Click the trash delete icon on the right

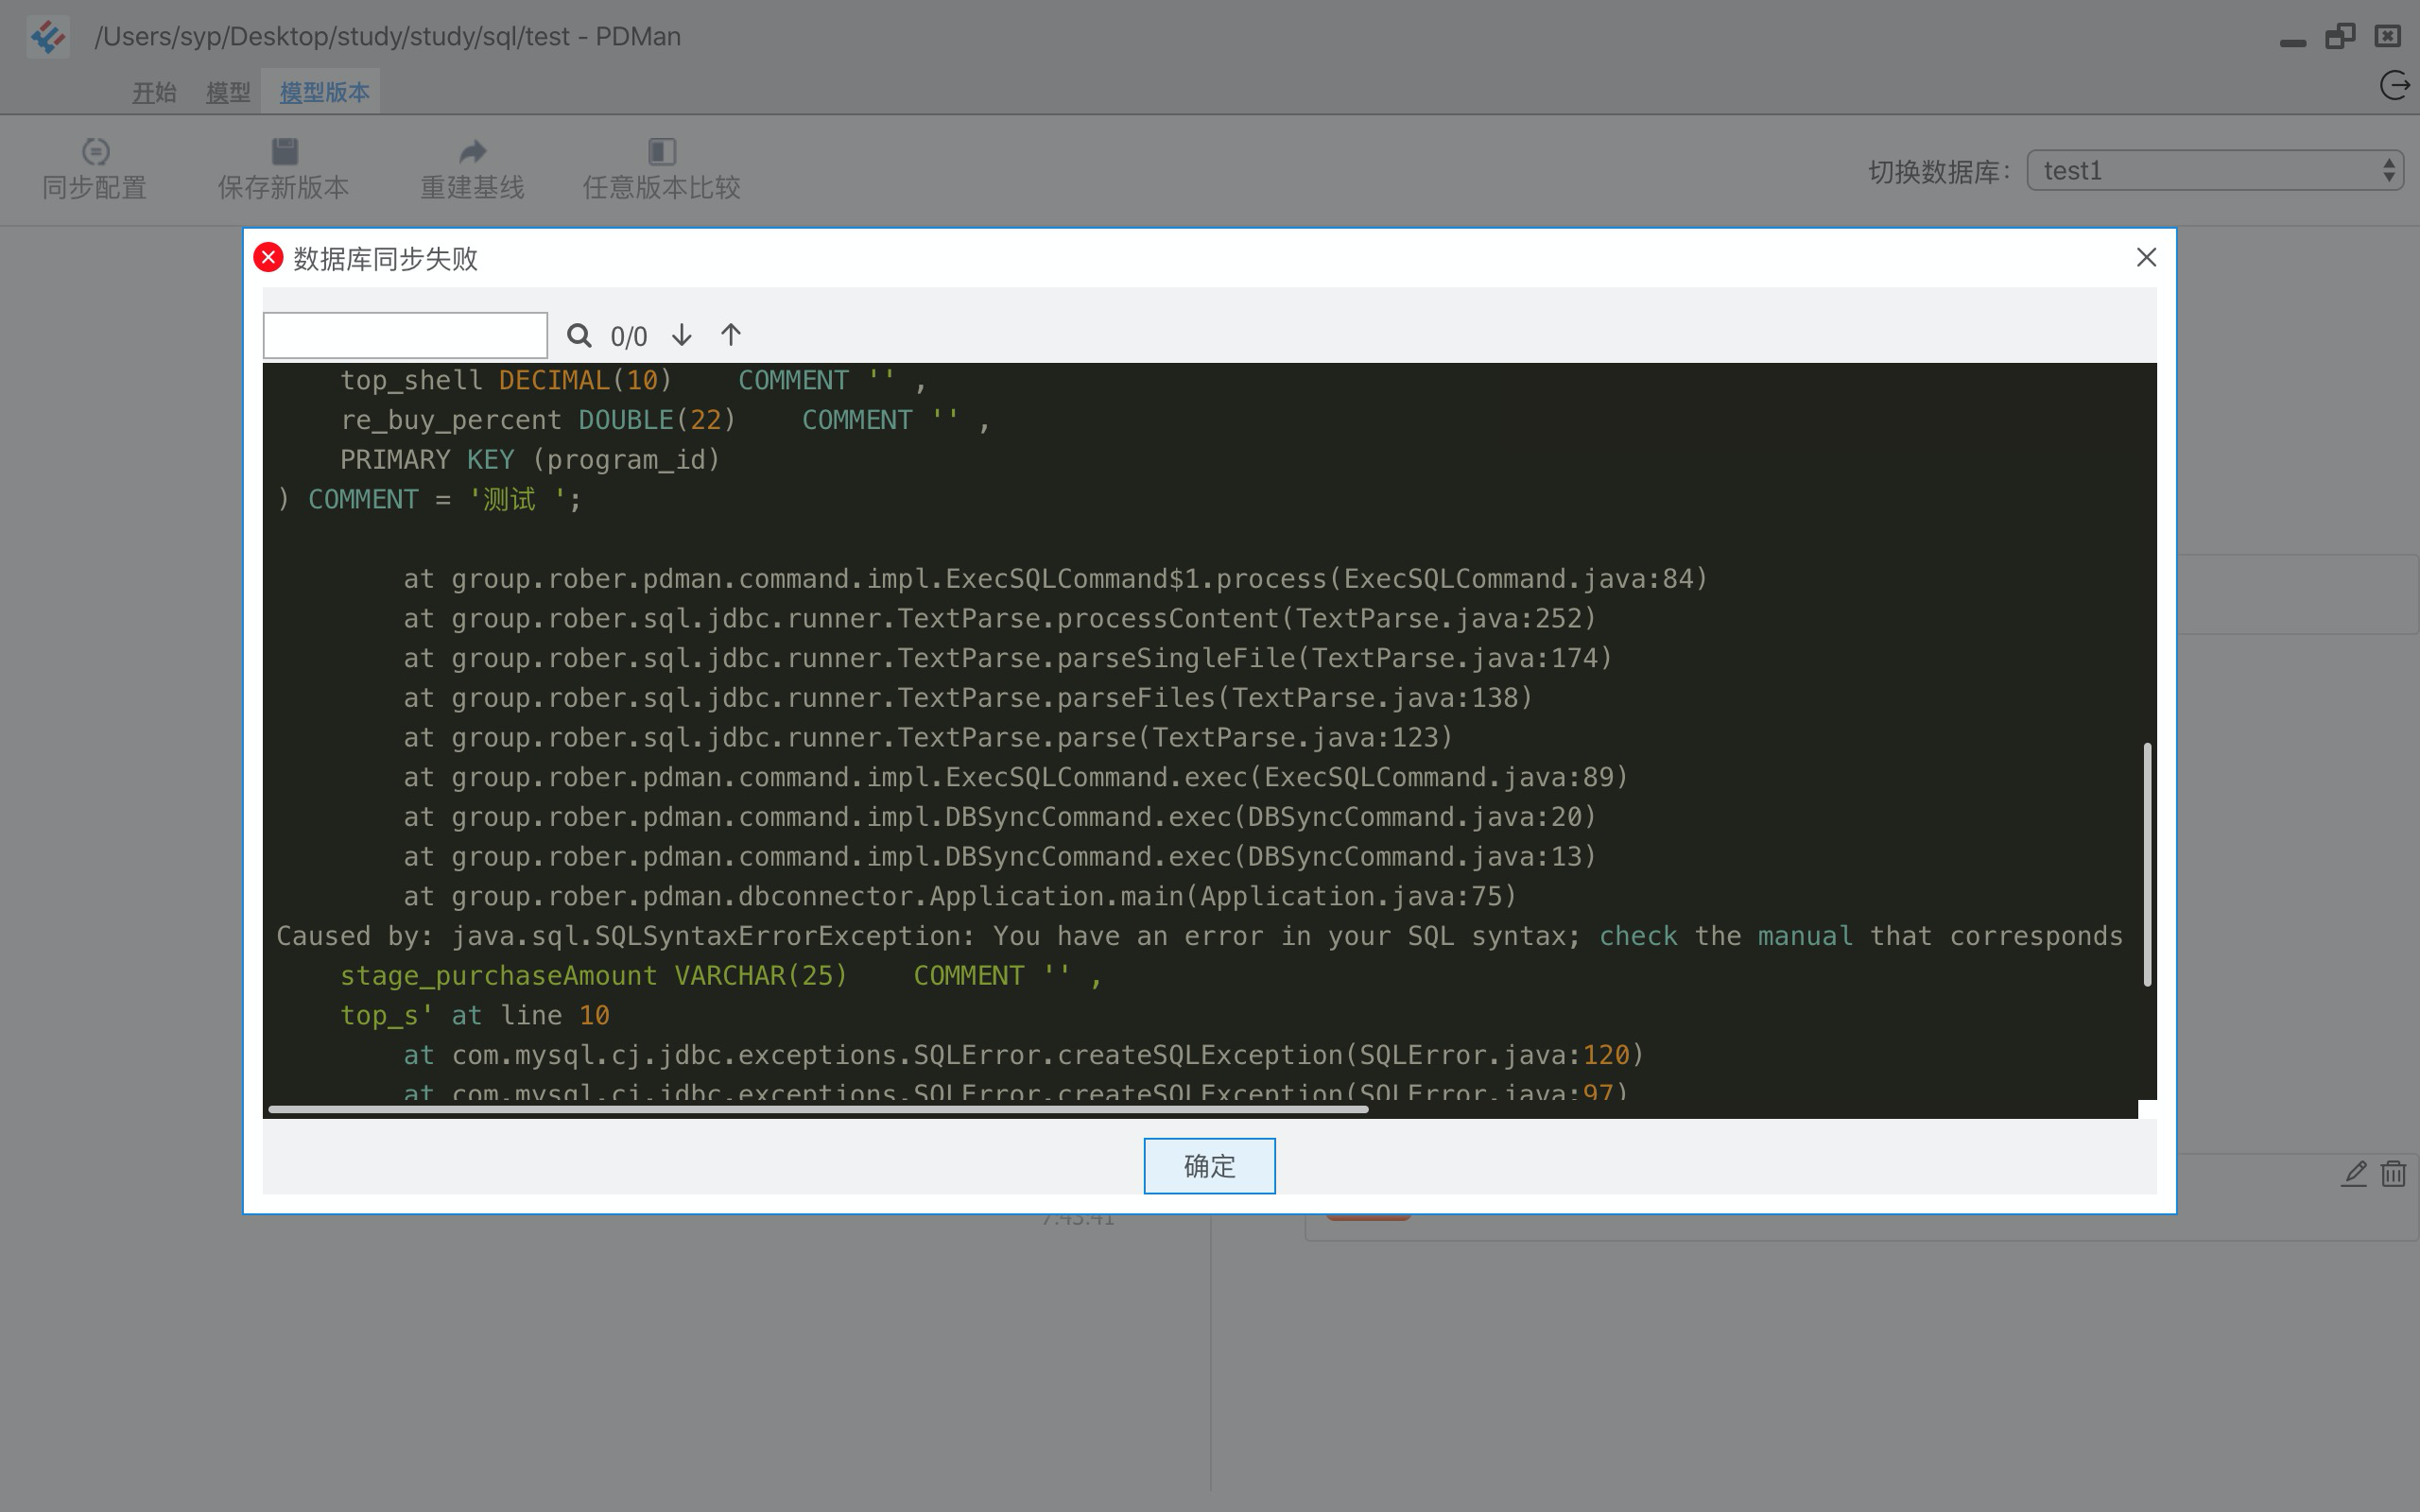pos(2393,1174)
